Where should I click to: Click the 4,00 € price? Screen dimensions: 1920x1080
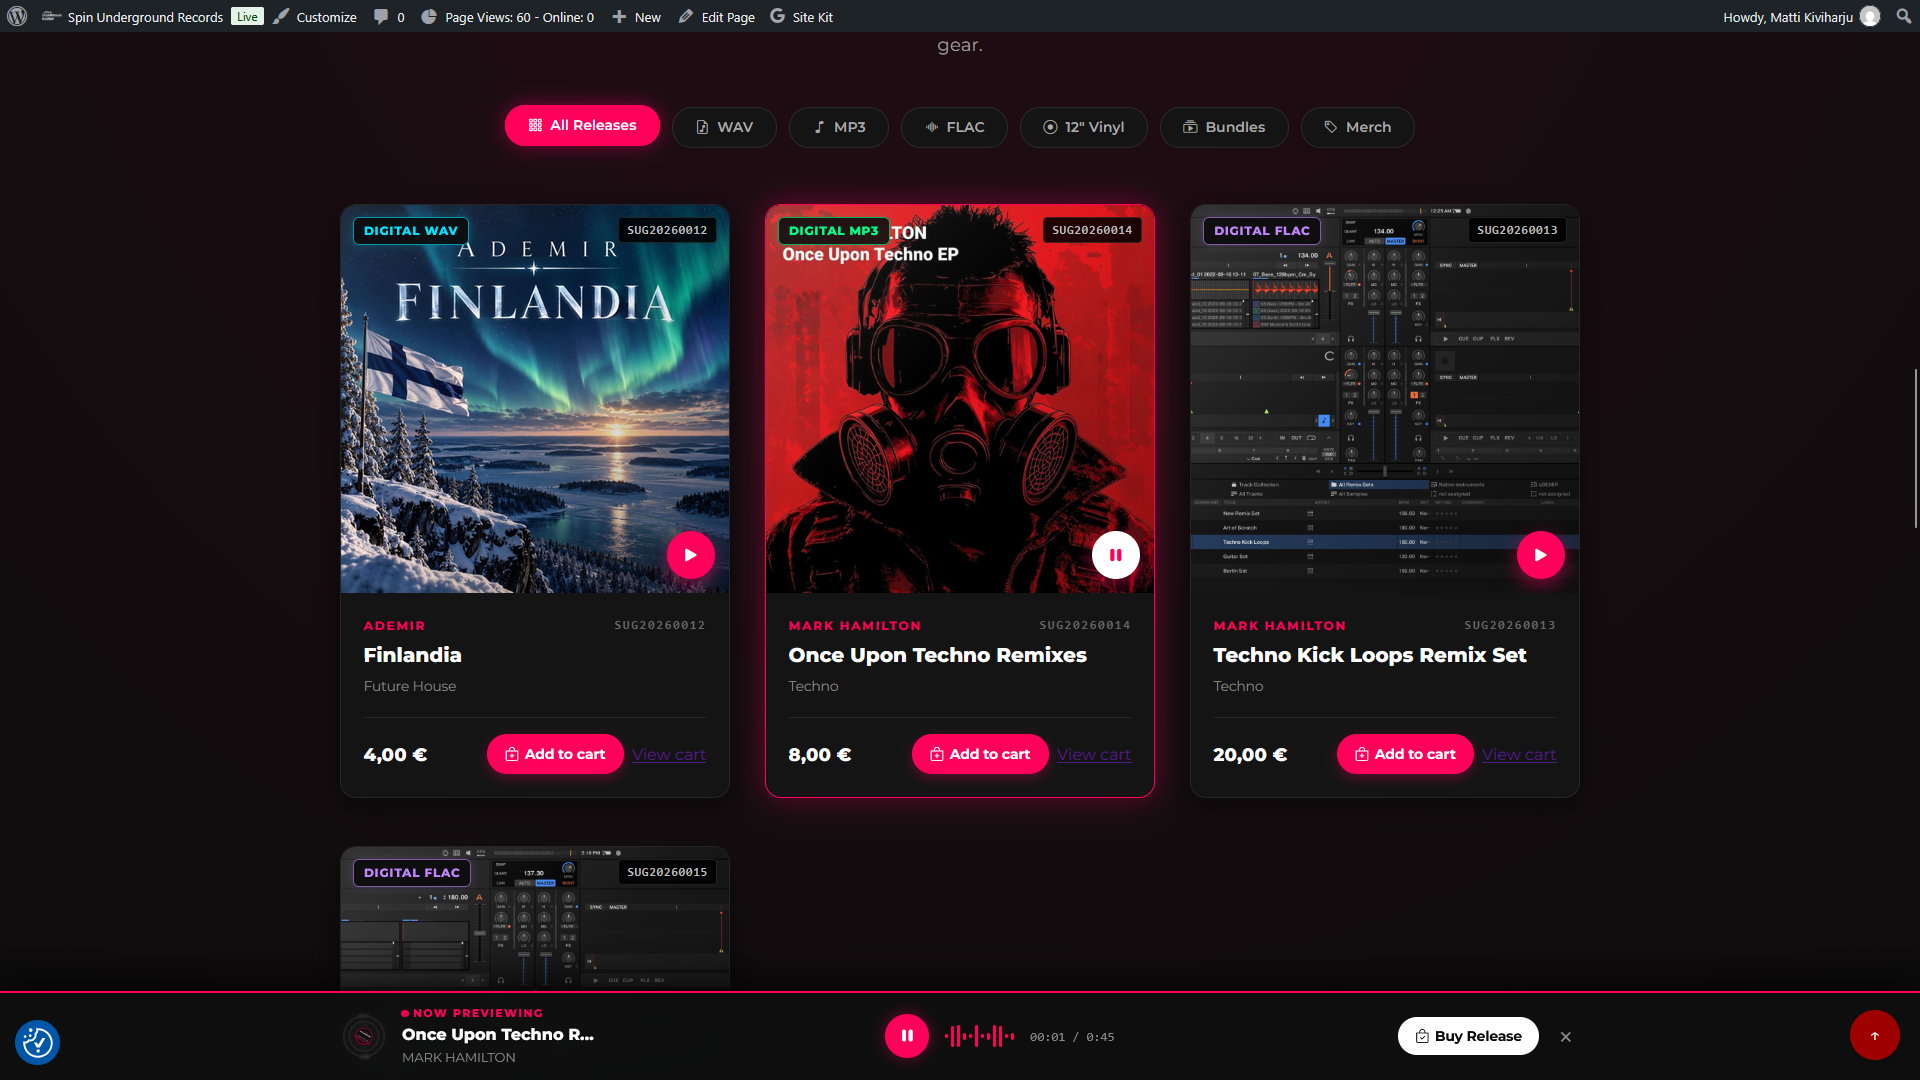[395, 755]
